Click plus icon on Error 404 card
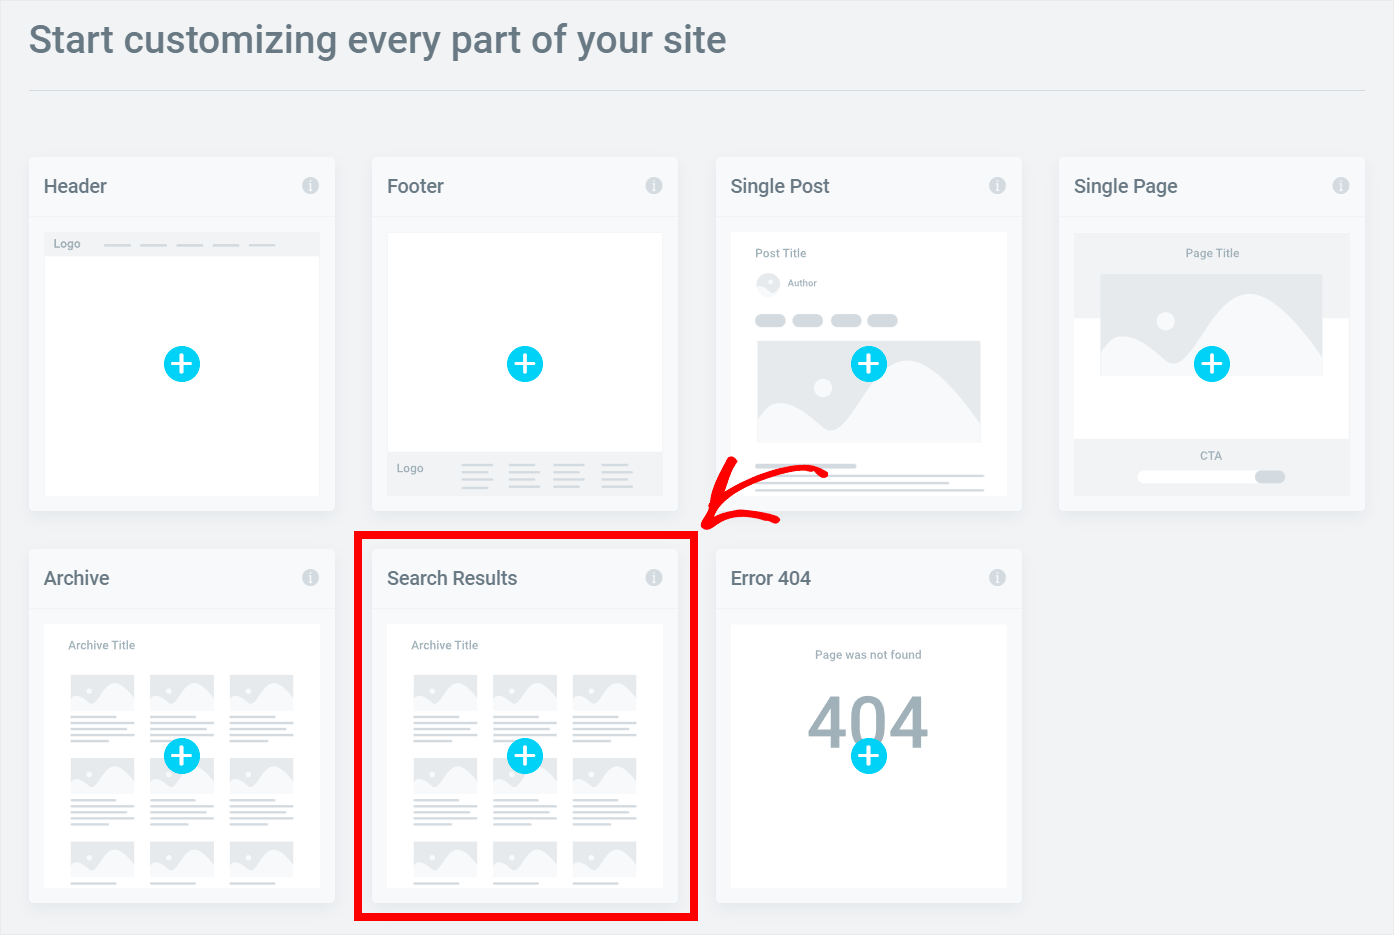 click(x=869, y=756)
